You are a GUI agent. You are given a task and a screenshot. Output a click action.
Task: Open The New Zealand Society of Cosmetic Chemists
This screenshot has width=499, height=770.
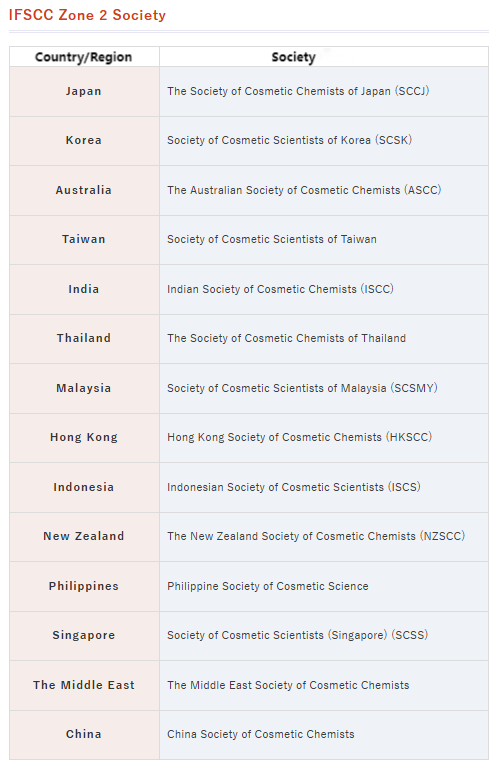pos(316,536)
